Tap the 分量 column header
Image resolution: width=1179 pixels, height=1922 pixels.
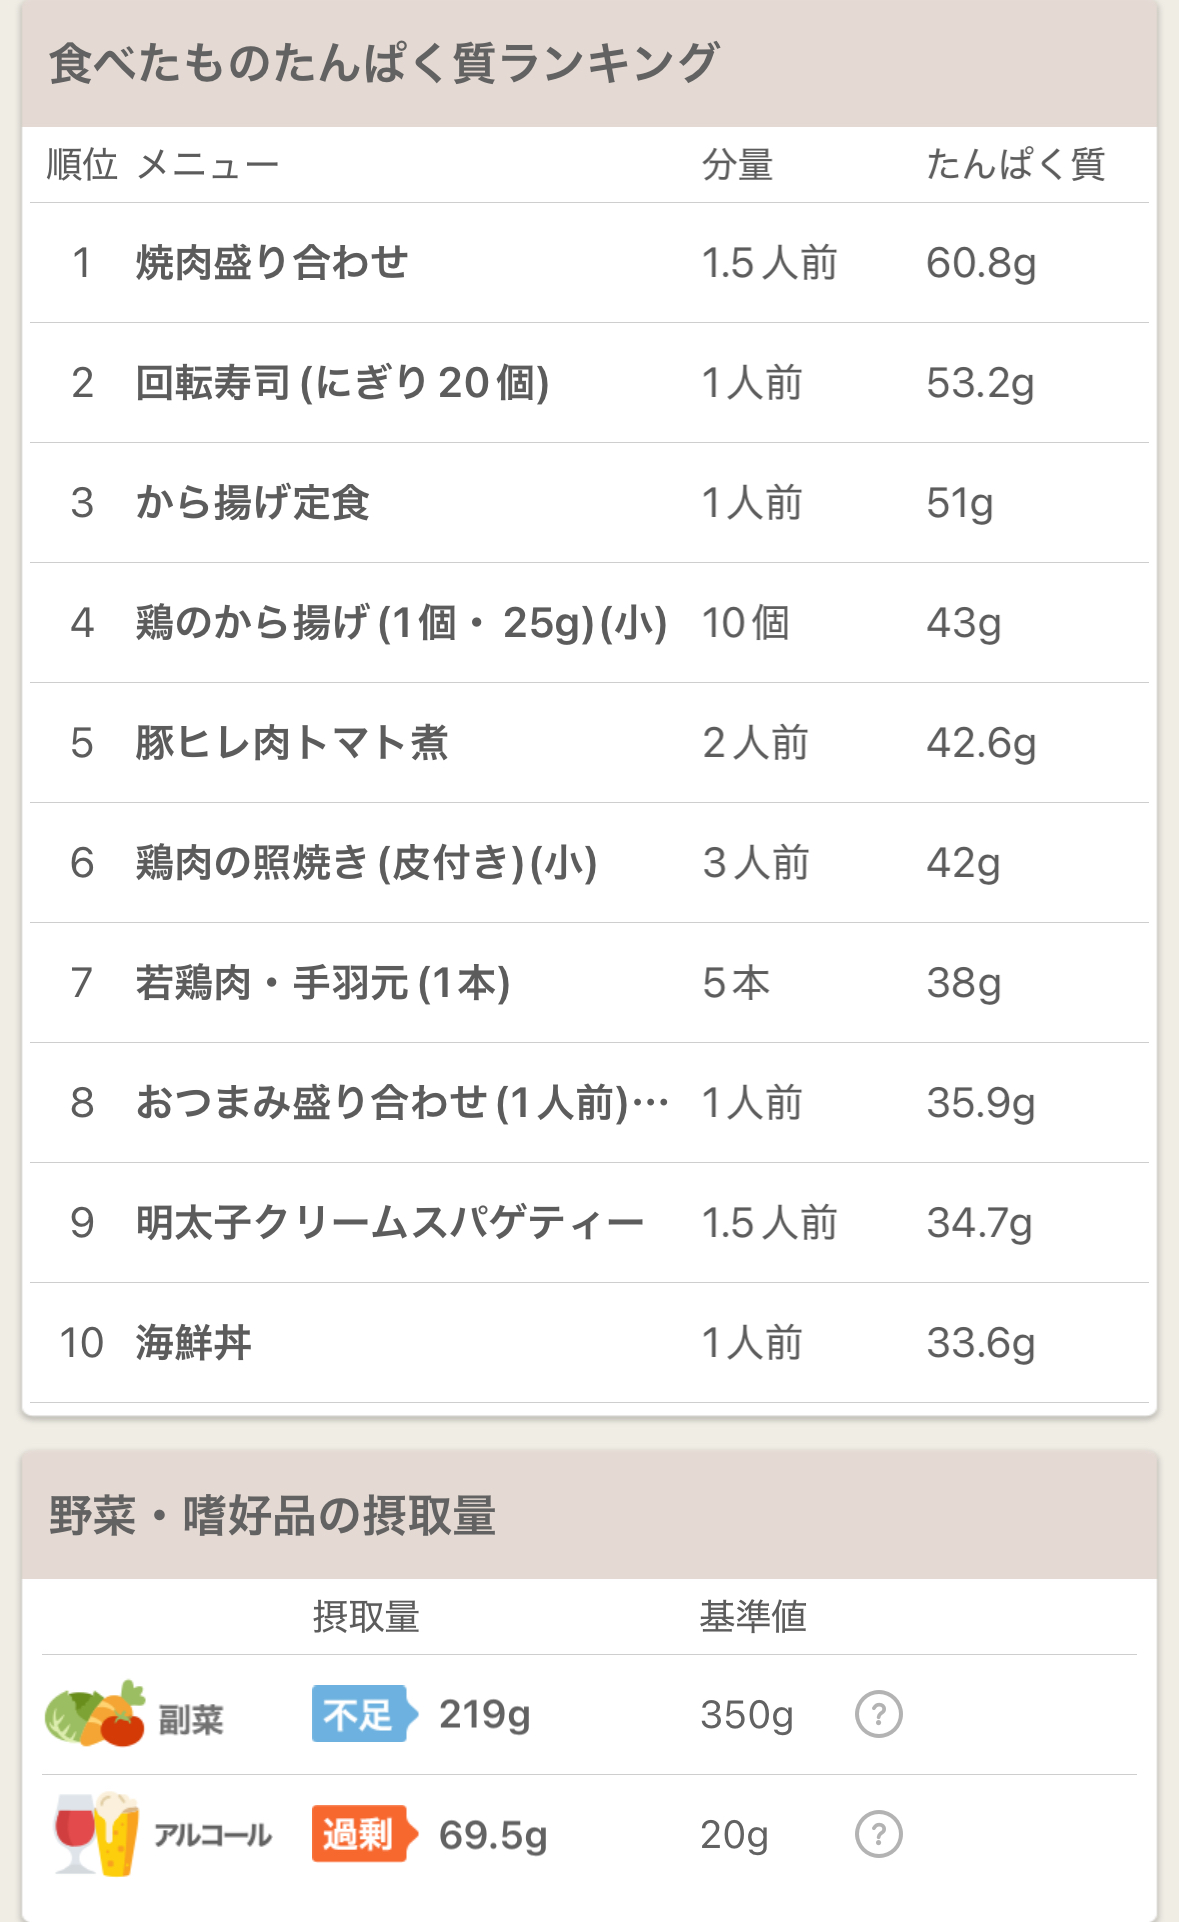coord(737,164)
